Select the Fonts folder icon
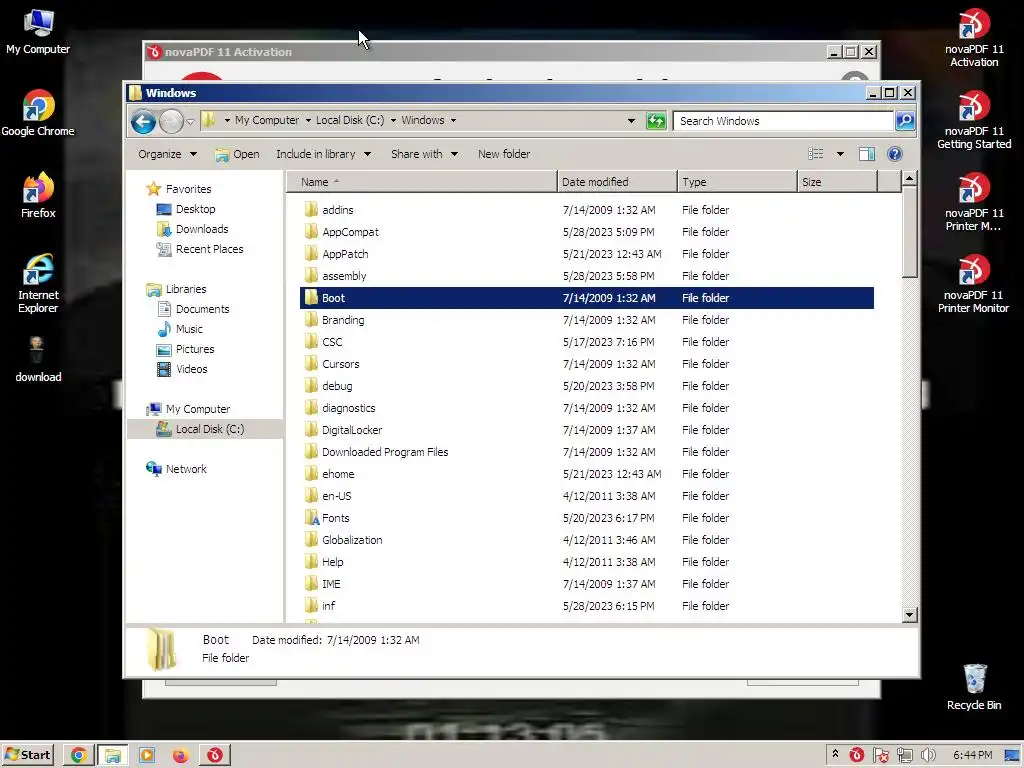The height and width of the screenshot is (768, 1024). [x=312, y=518]
